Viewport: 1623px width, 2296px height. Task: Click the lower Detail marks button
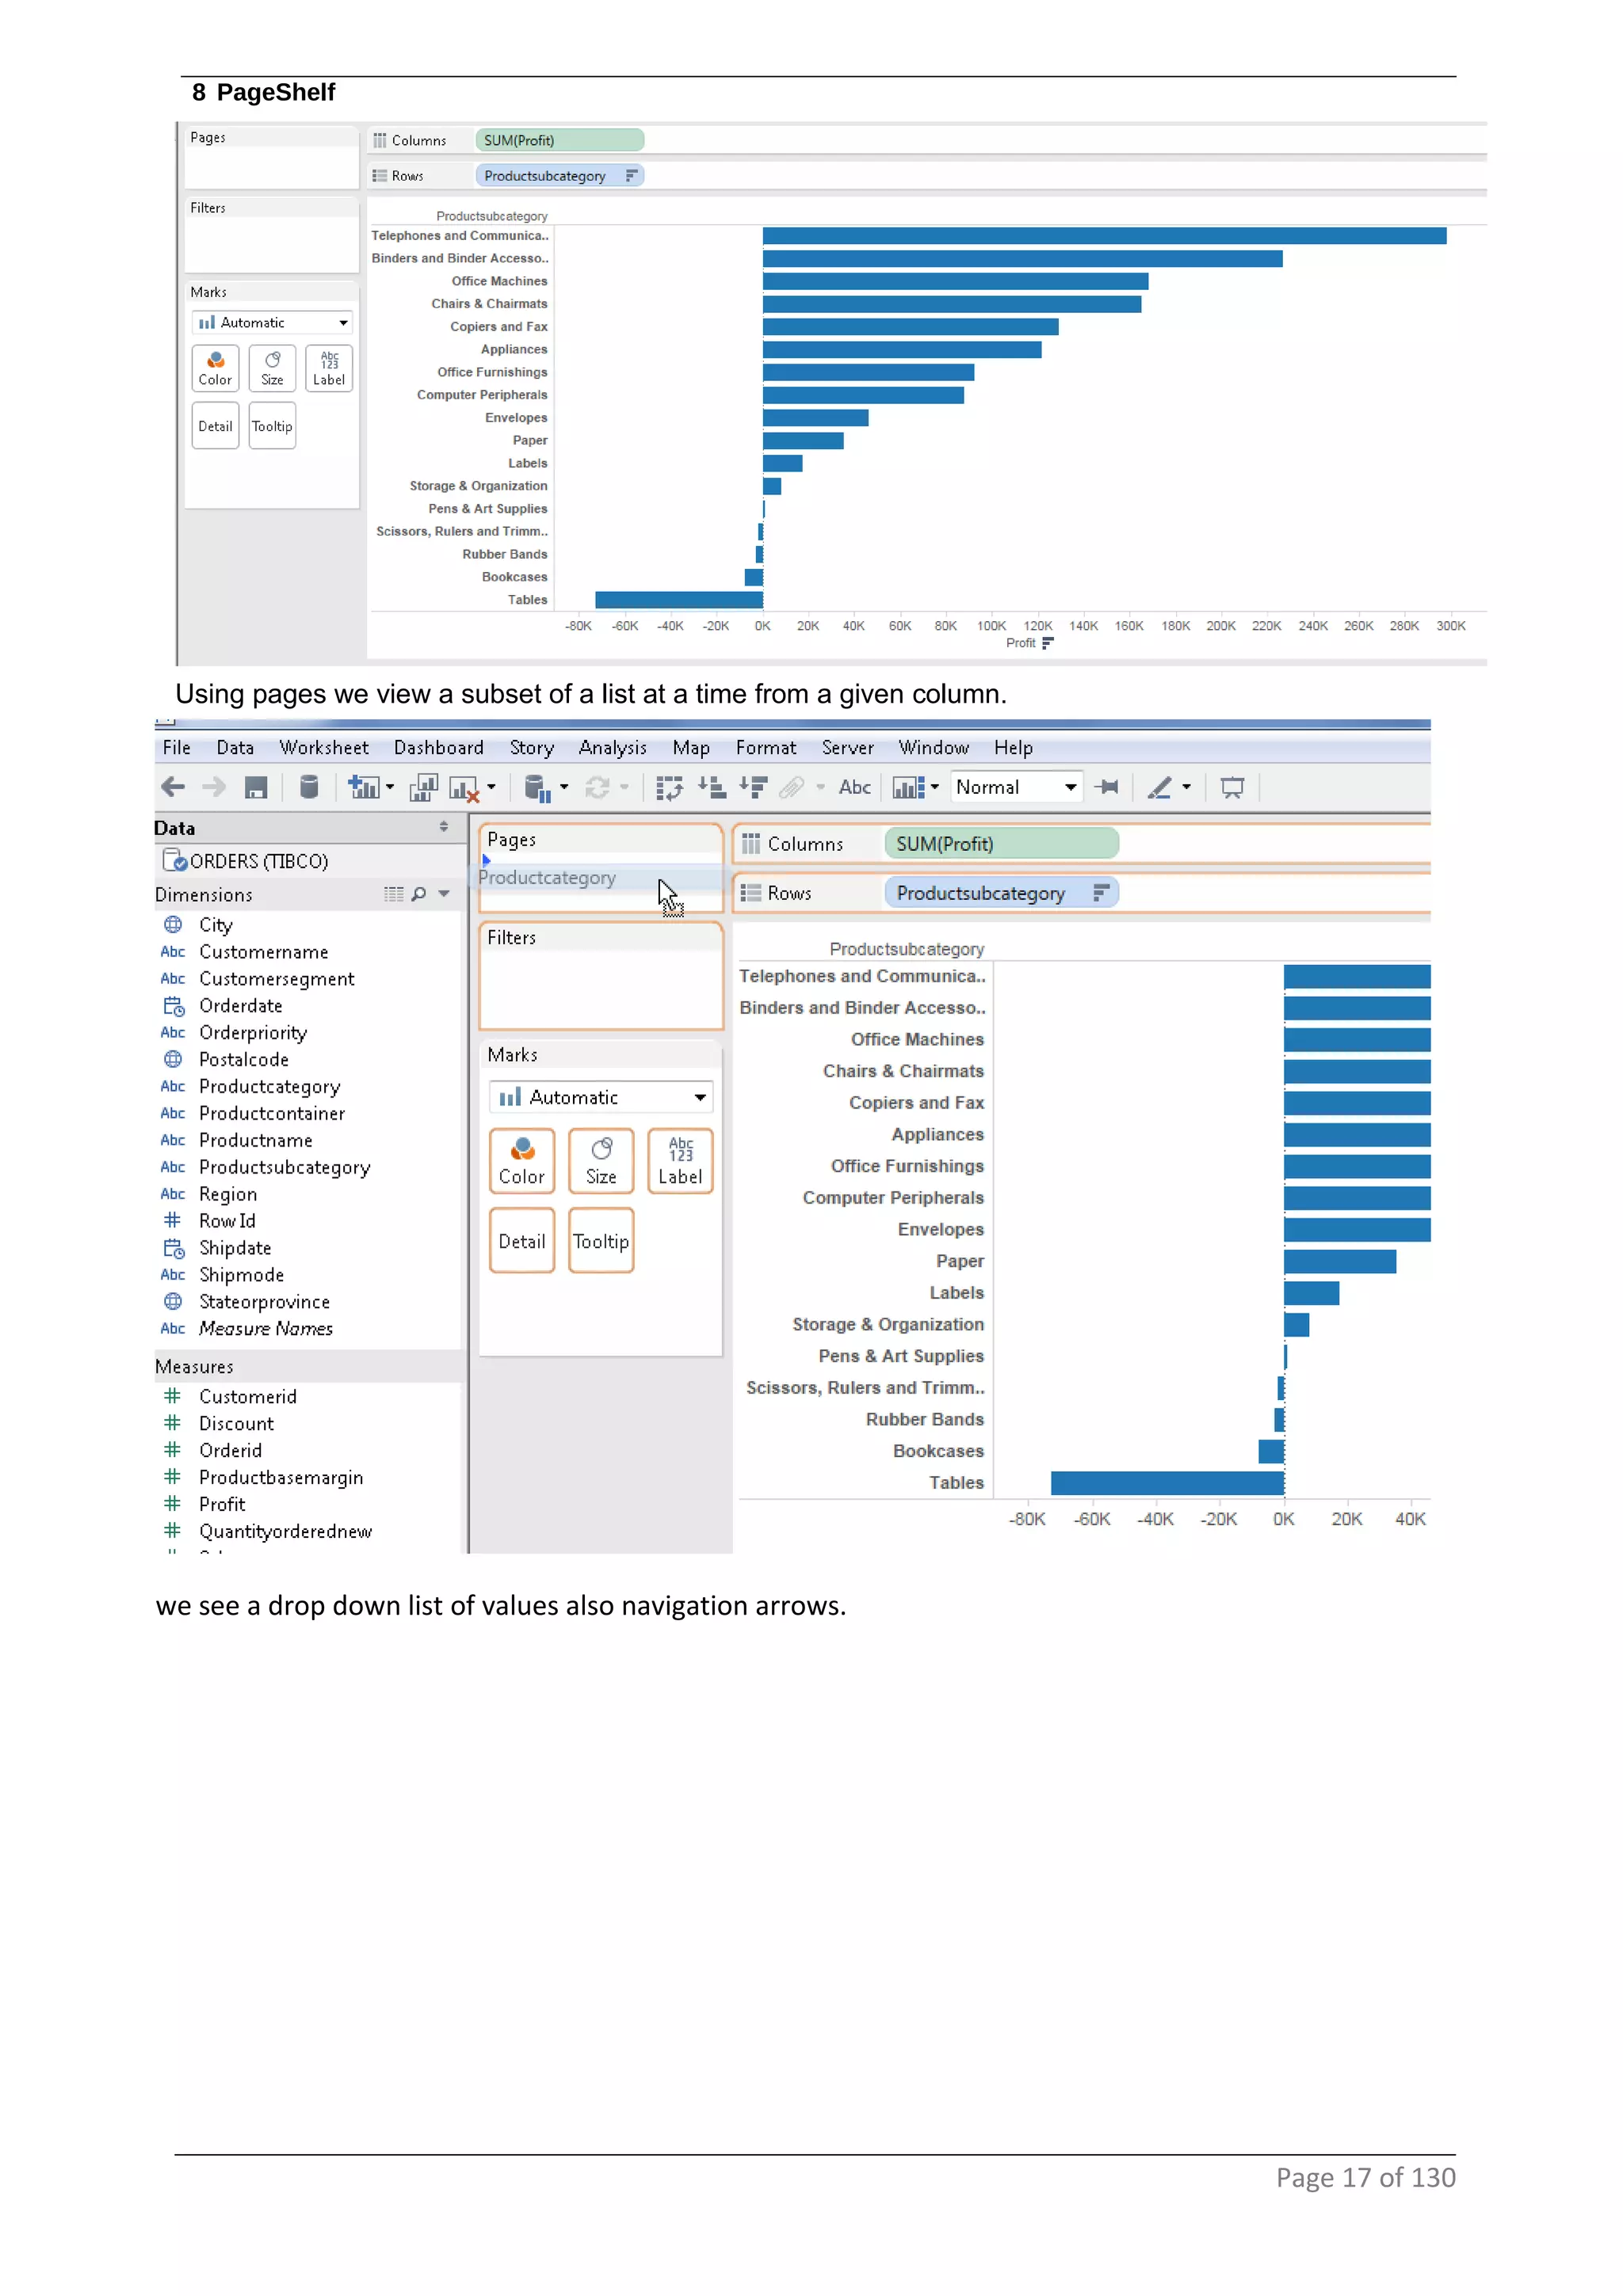522,1241
